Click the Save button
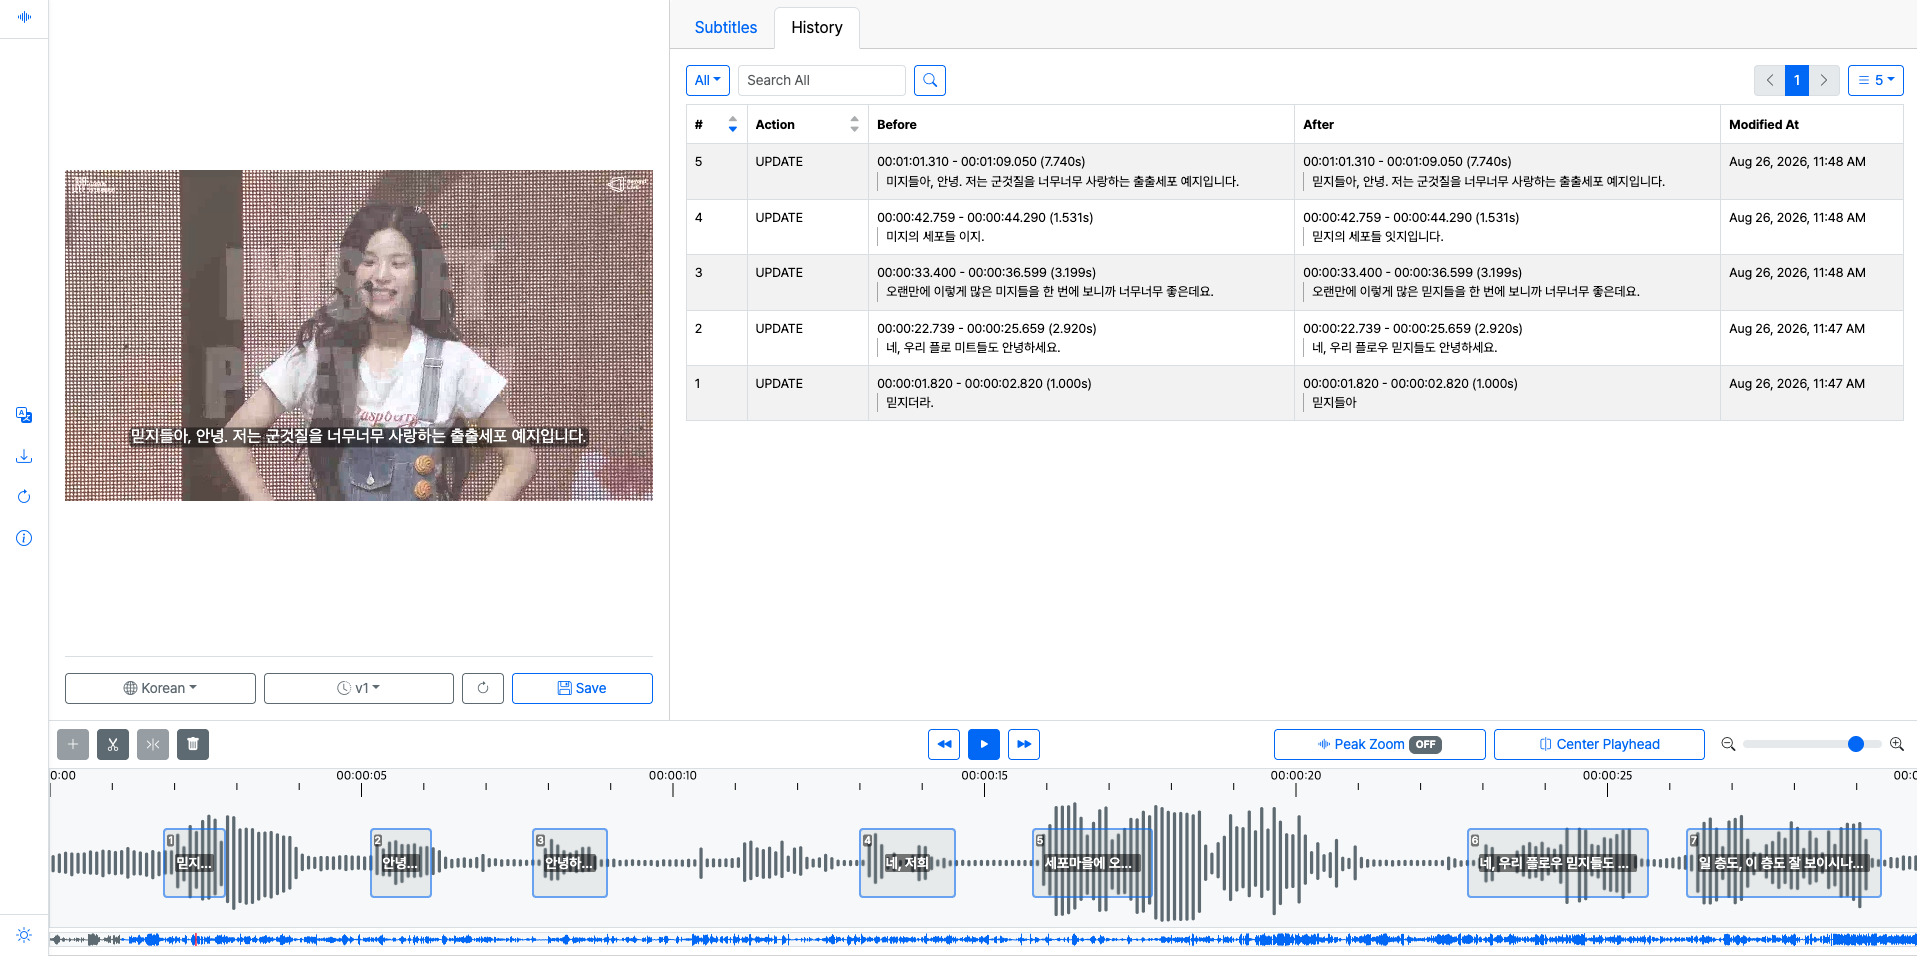The height and width of the screenshot is (956, 1917). coord(582,688)
